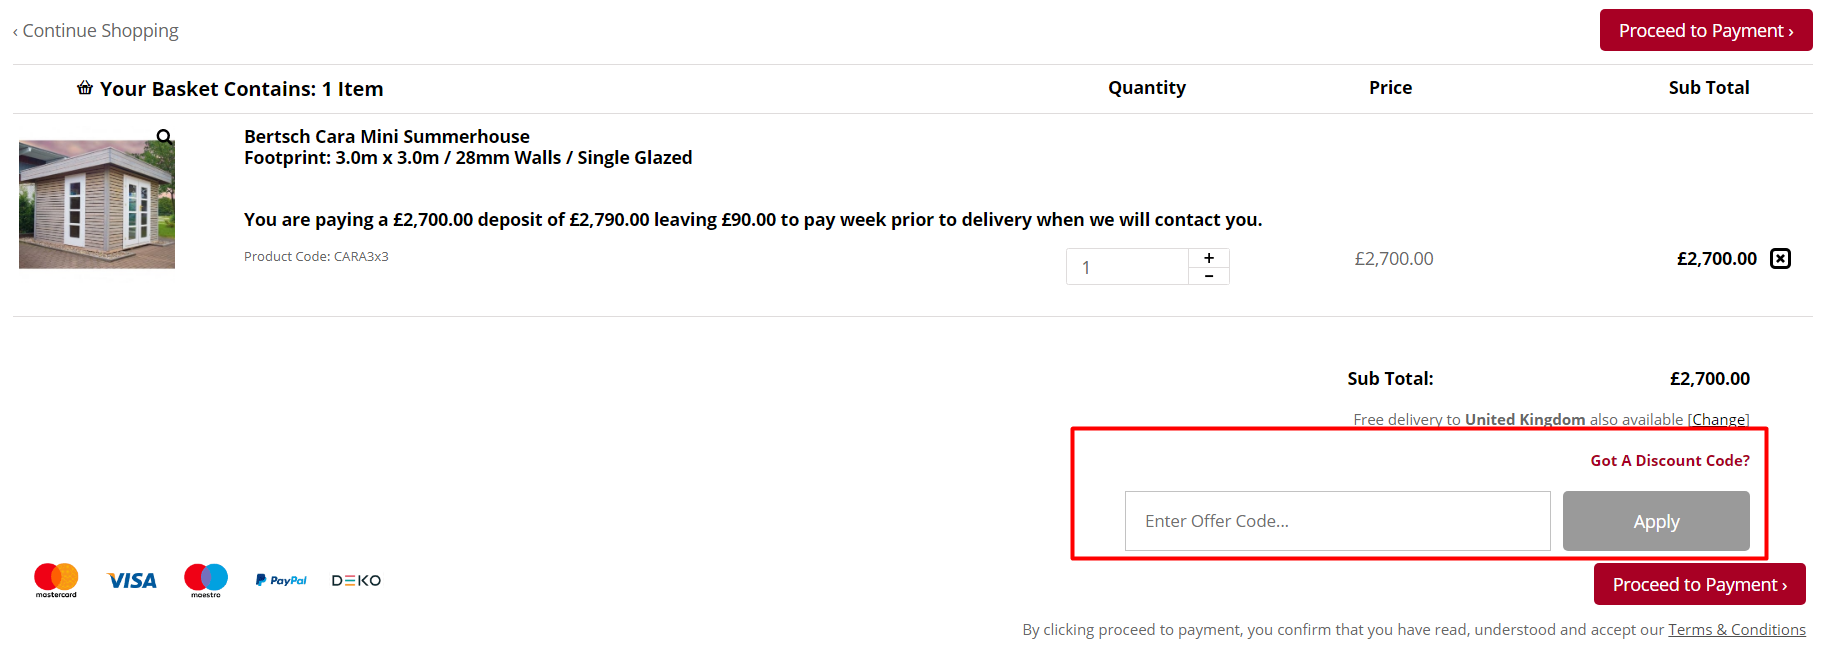This screenshot has width=1832, height=645.
Task: Click the Mastercard payment icon
Action: [56, 580]
